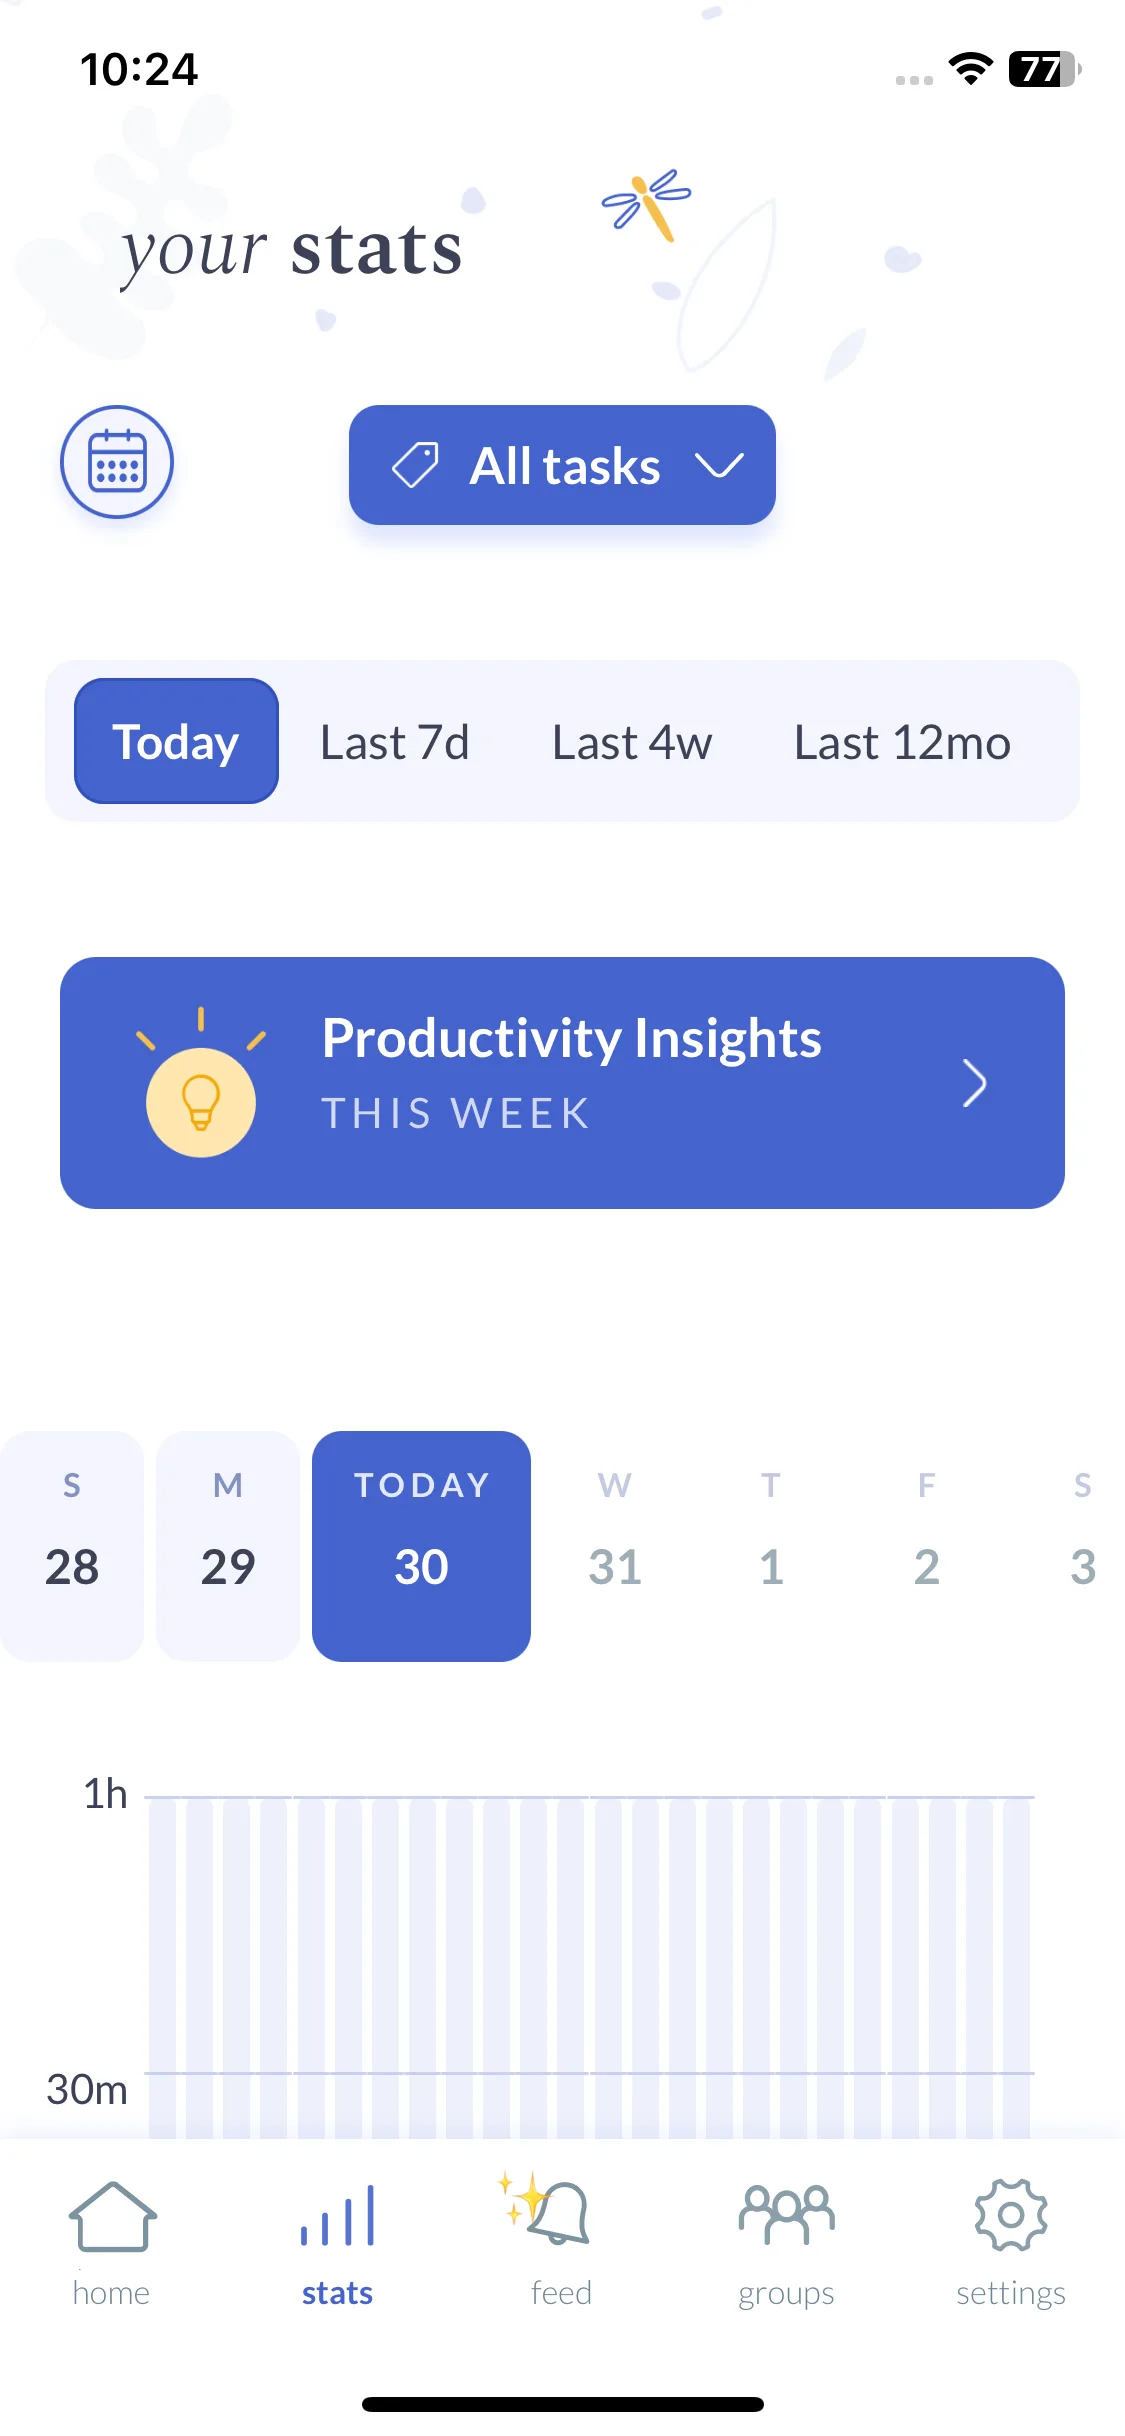Tap the home icon in bottom bar
Image resolution: width=1125 pixels, height=2436 pixels.
[112, 2216]
